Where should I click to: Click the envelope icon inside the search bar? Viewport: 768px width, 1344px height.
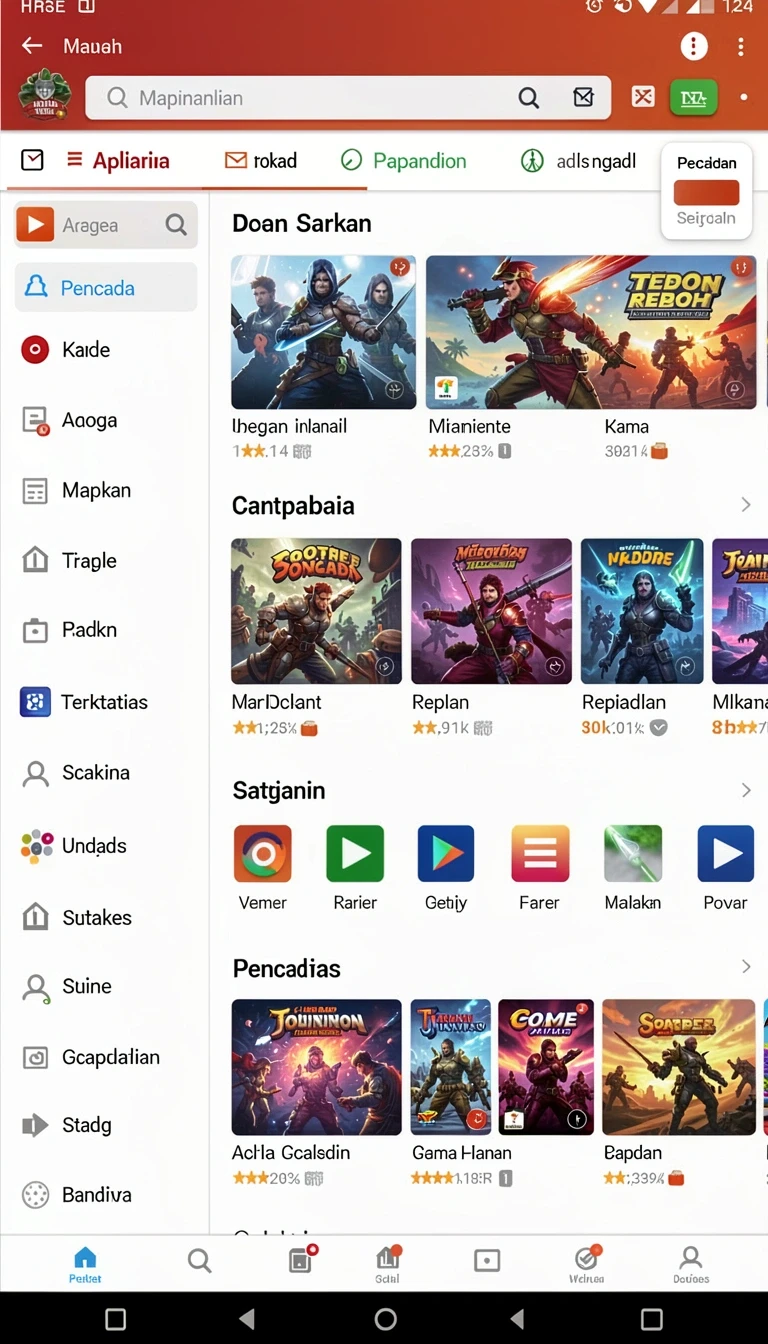(583, 98)
